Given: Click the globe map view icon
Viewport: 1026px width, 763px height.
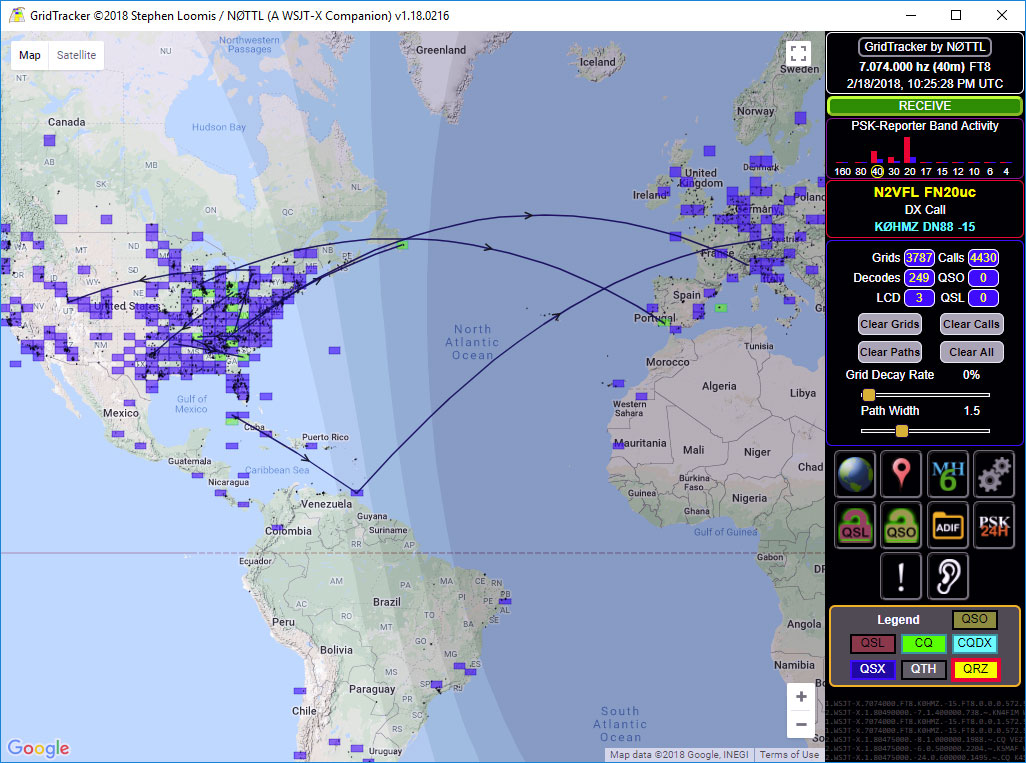Looking at the screenshot, I should (855, 474).
